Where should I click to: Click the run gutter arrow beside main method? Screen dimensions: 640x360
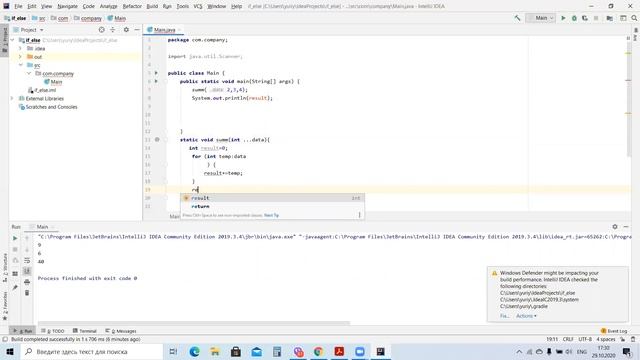click(156, 81)
